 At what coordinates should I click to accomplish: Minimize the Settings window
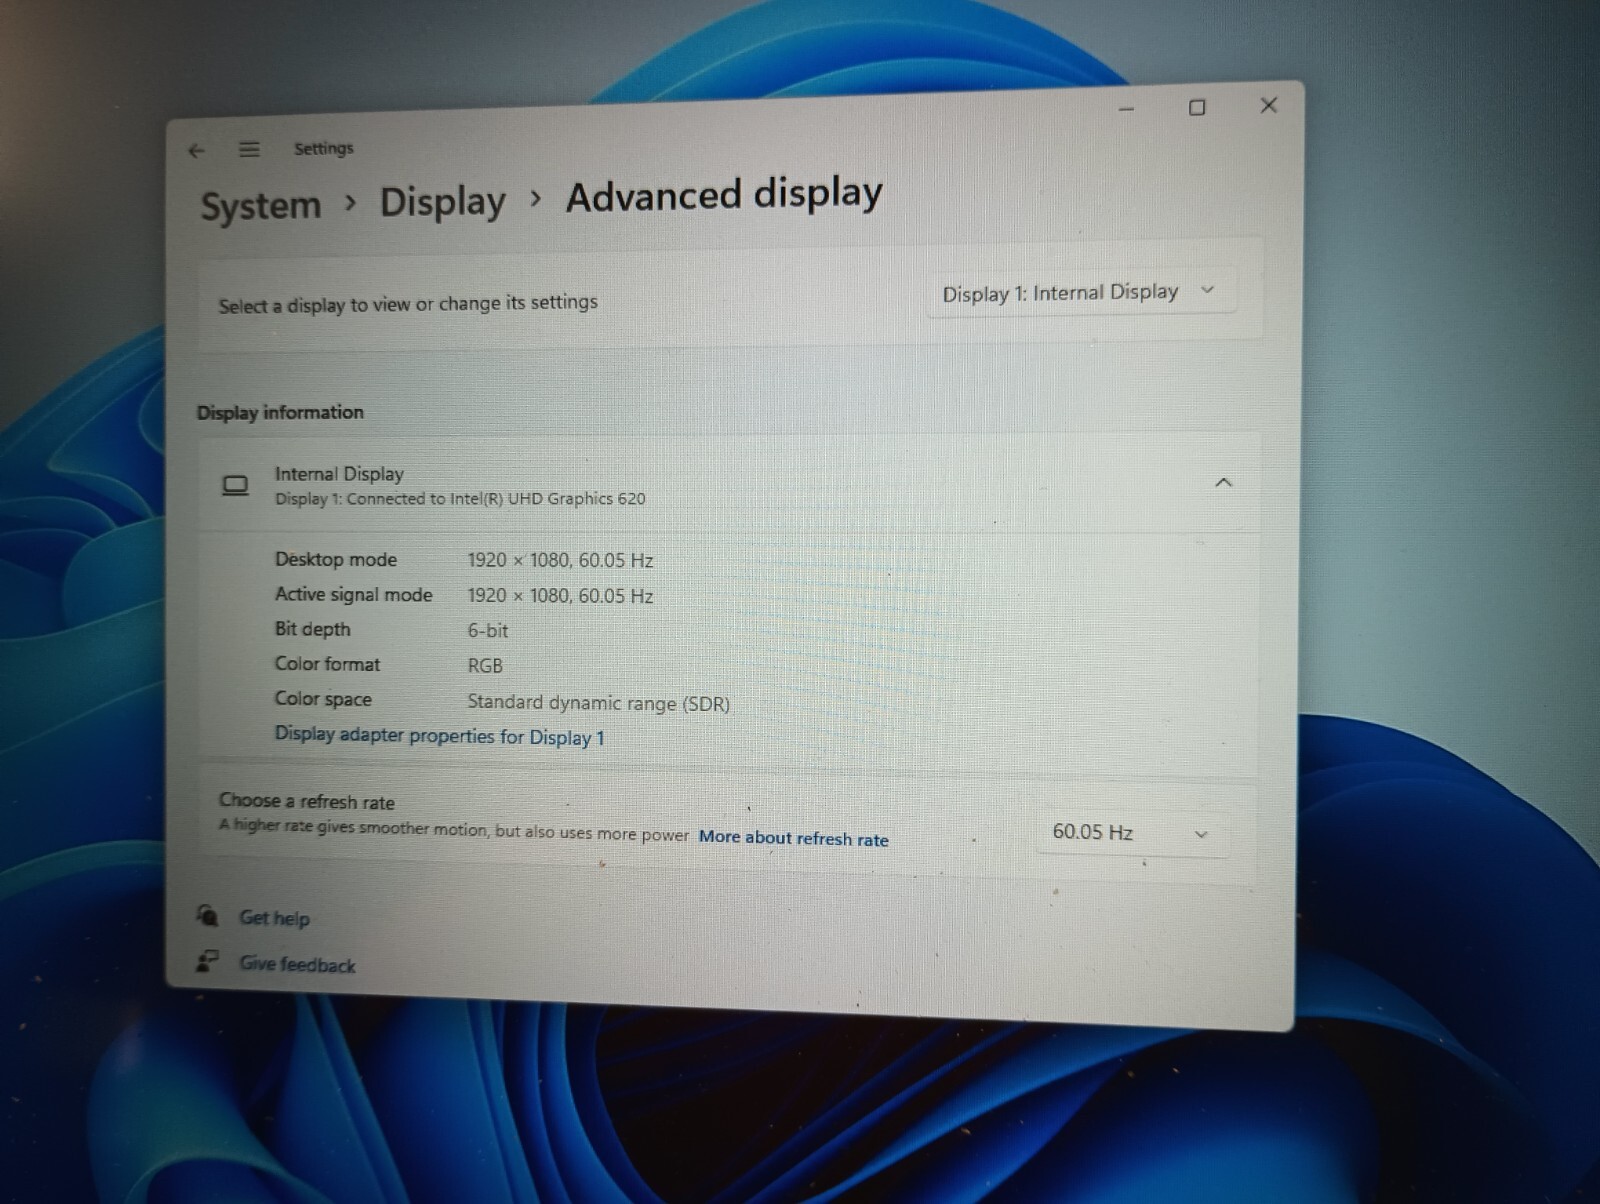(1127, 108)
